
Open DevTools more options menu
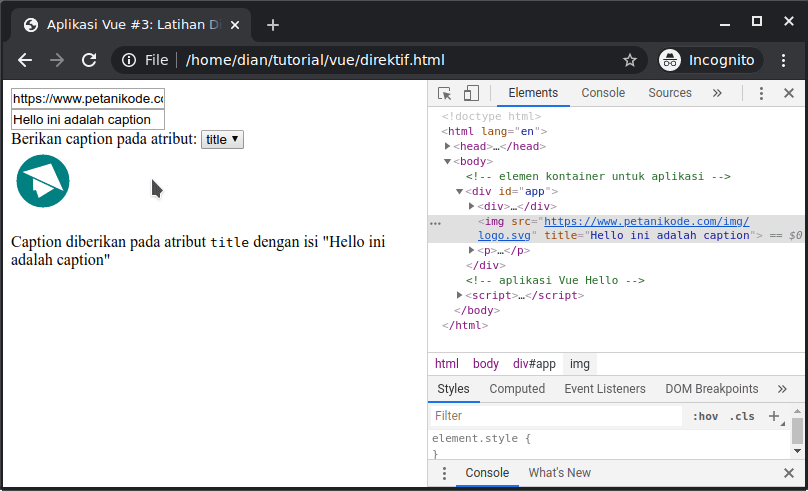click(x=761, y=93)
